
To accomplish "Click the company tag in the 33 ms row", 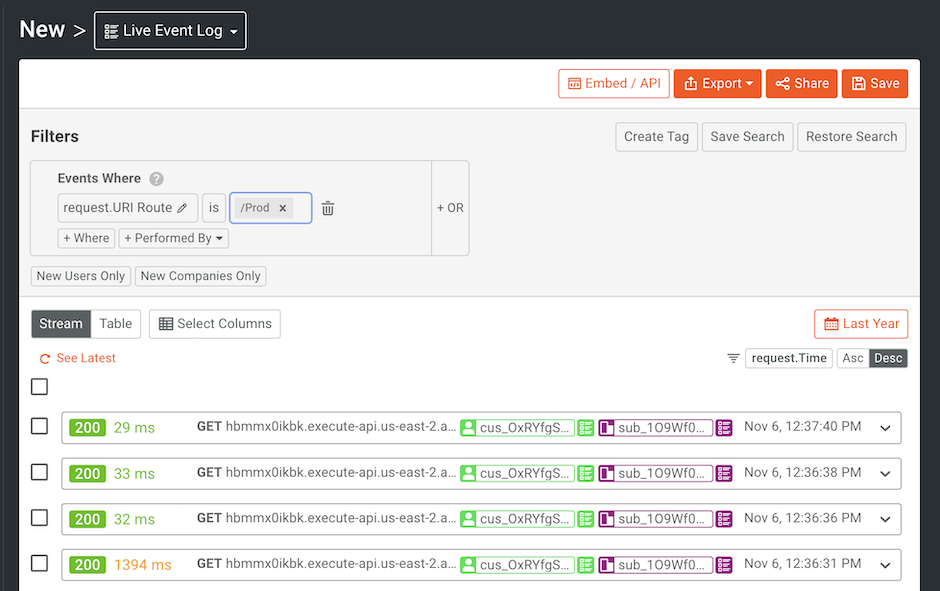I will click(x=656, y=474).
